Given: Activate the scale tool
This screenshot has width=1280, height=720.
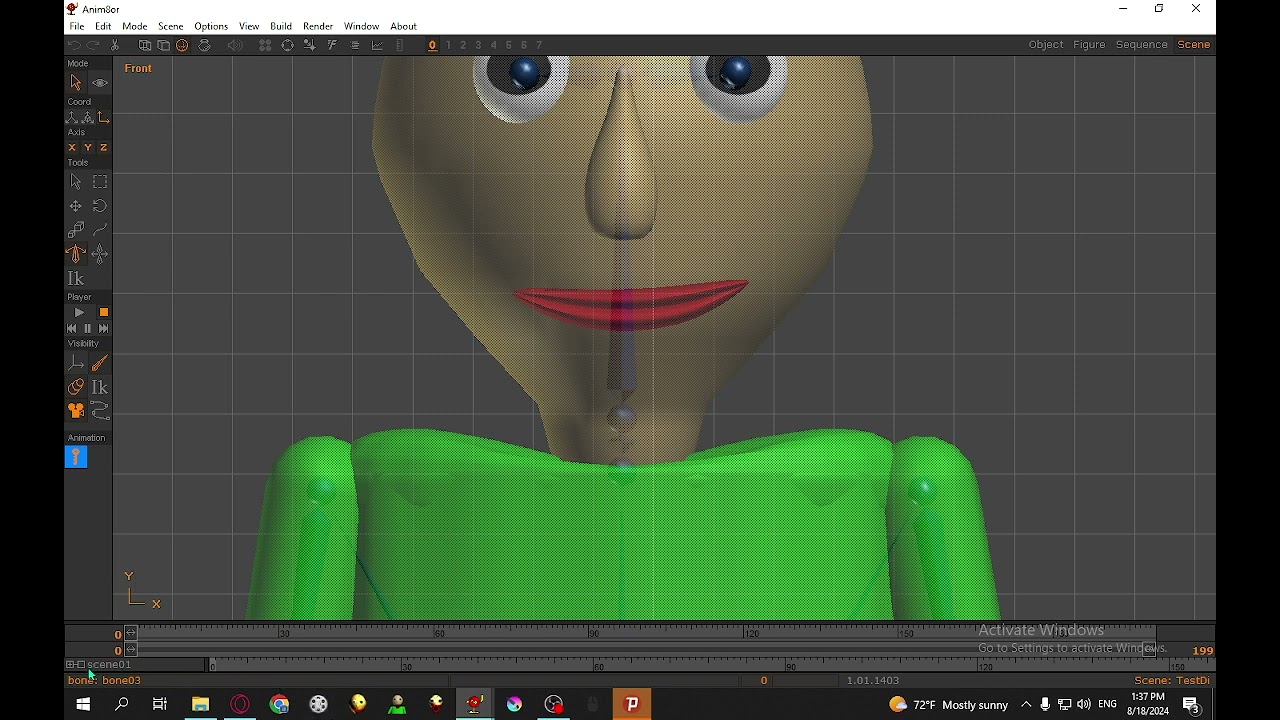Looking at the screenshot, I should 76,230.
